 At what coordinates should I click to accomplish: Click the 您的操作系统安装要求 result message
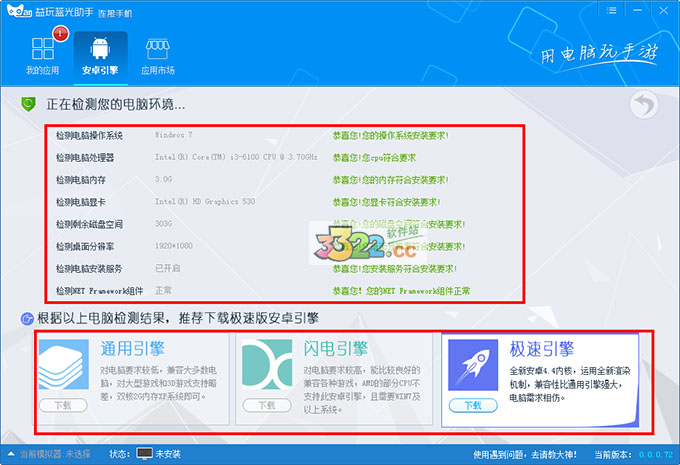391,136
